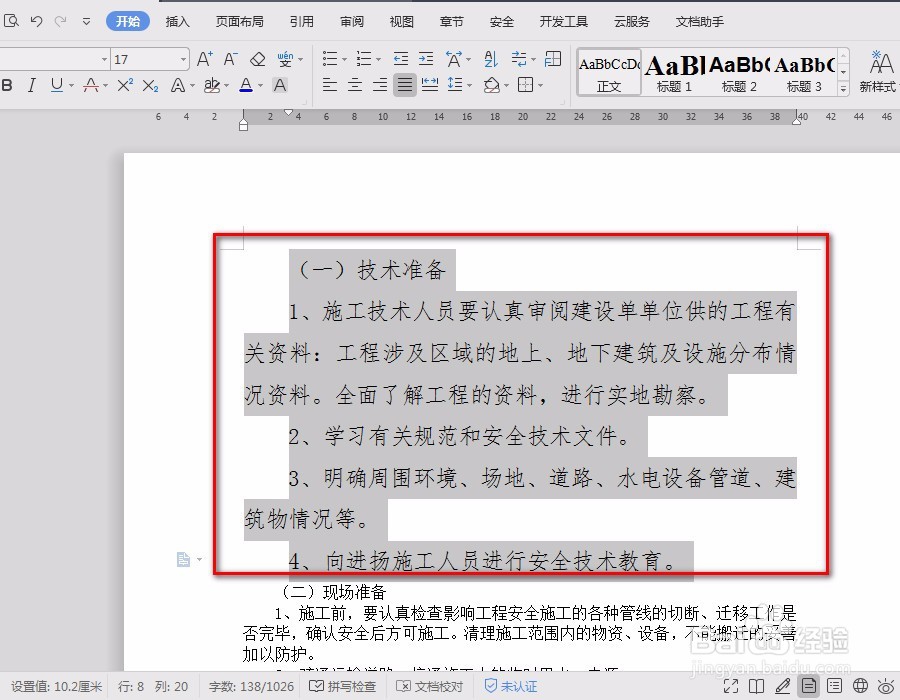Decrease font size with A- icon
The height and width of the screenshot is (700, 900).
(x=231, y=59)
